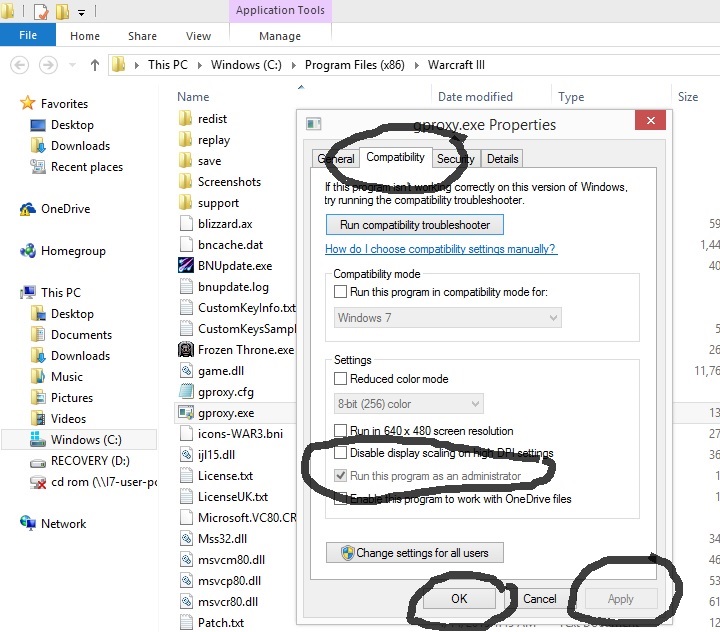Image resolution: width=720 pixels, height=632 pixels.
Task: Click the Favorites star icon
Action: 28,103
